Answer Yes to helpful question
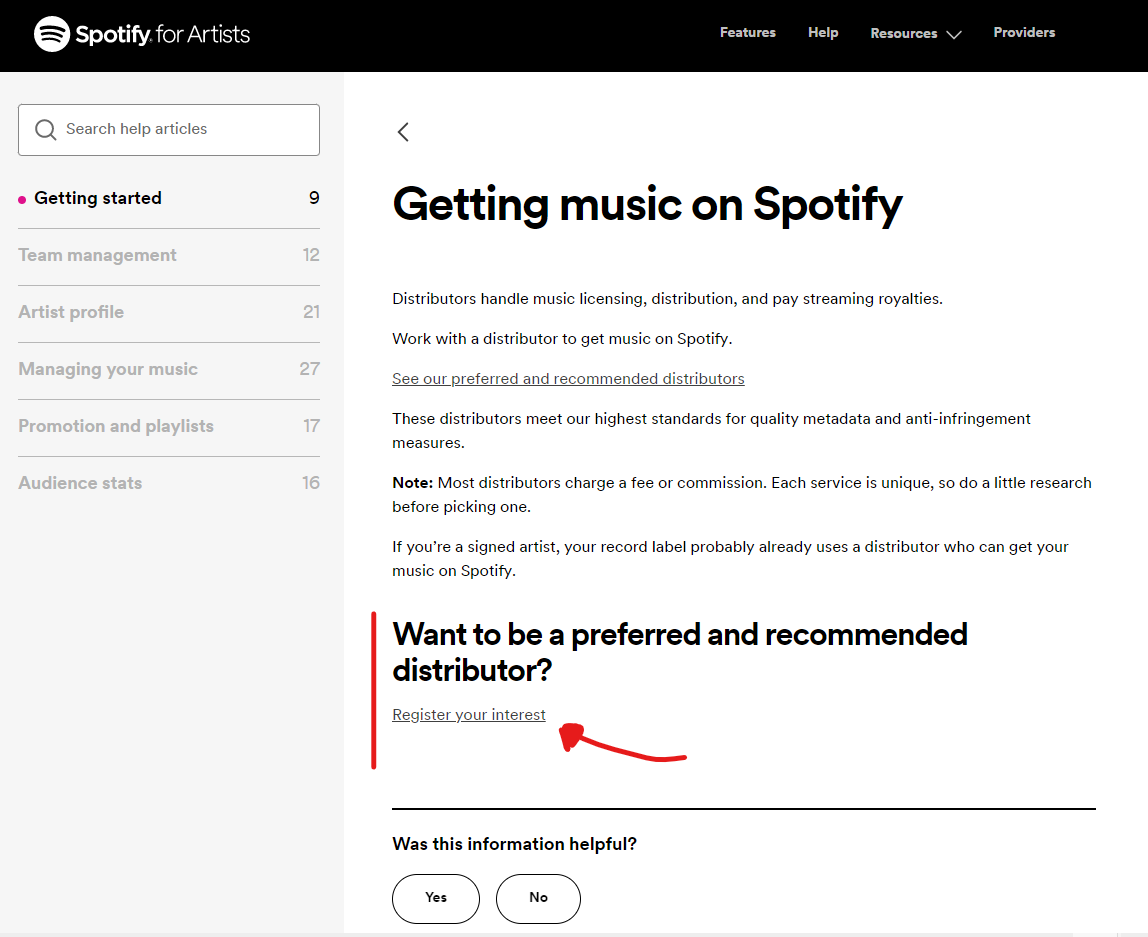Image resolution: width=1148 pixels, height=937 pixels. tap(436, 898)
